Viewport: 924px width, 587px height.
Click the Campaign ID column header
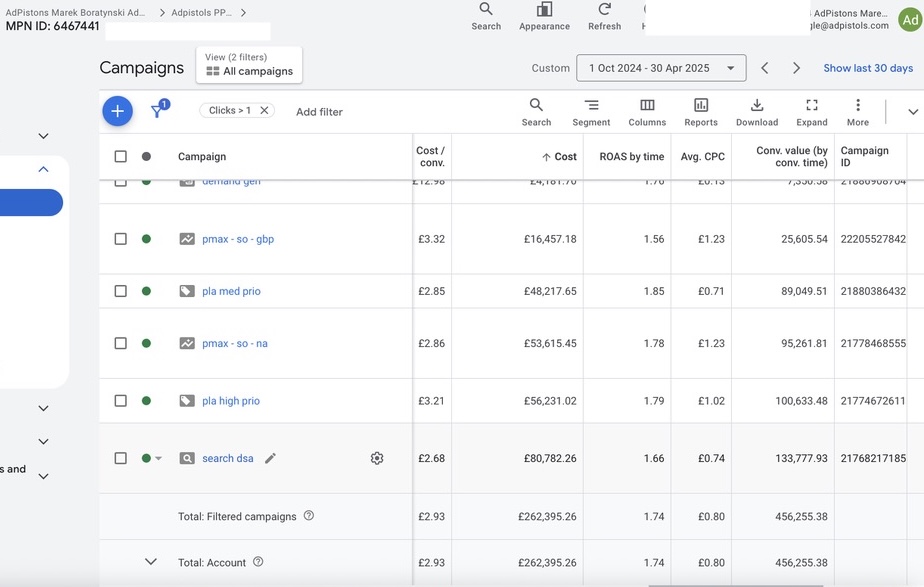[x=864, y=156]
